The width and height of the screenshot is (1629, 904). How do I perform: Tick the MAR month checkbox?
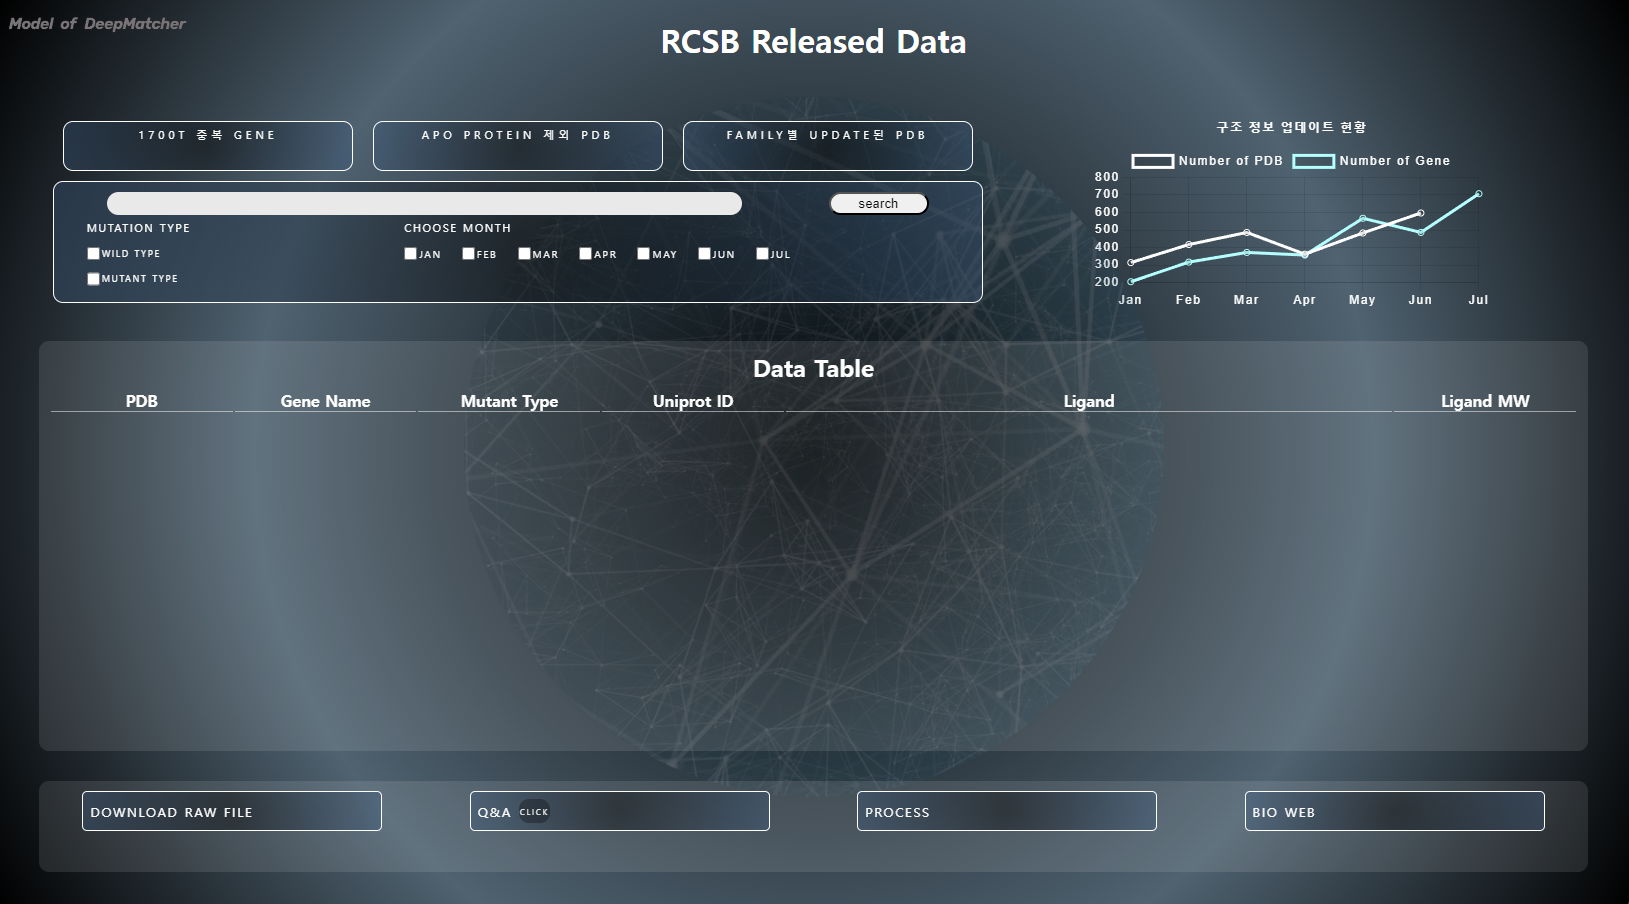click(x=524, y=254)
